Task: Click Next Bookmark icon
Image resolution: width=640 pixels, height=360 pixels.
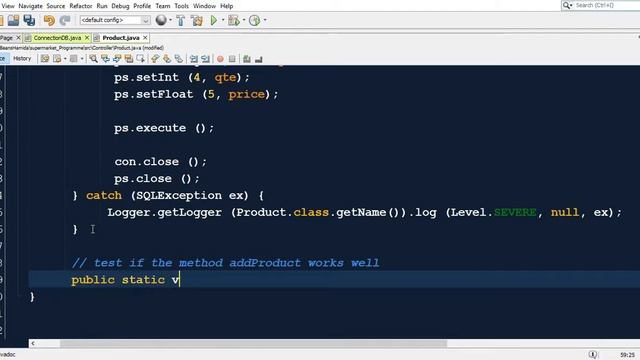Action: [x=167, y=59]
